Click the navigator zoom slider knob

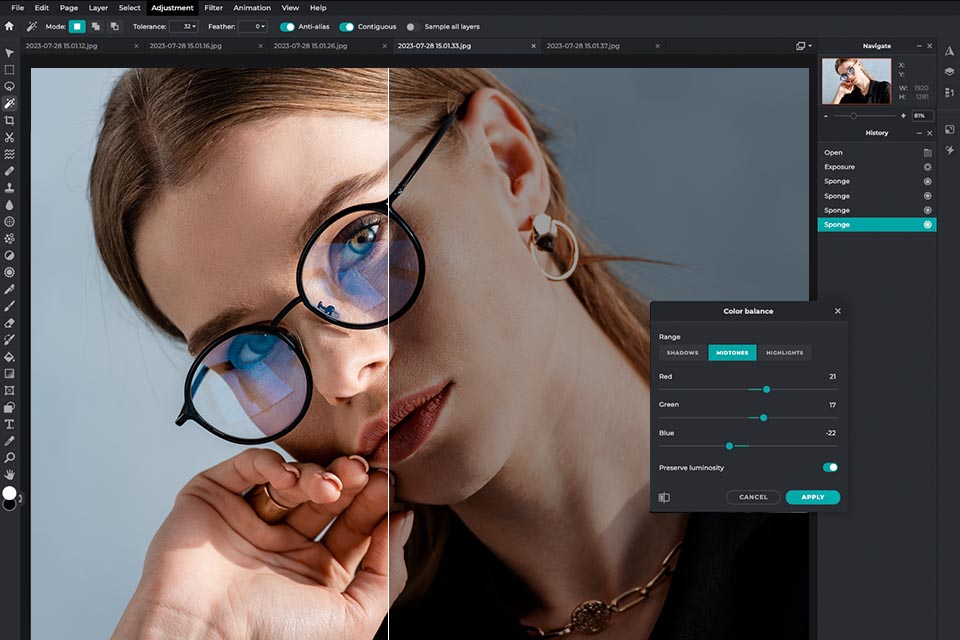pyautogui.click(x=853, y=116)
